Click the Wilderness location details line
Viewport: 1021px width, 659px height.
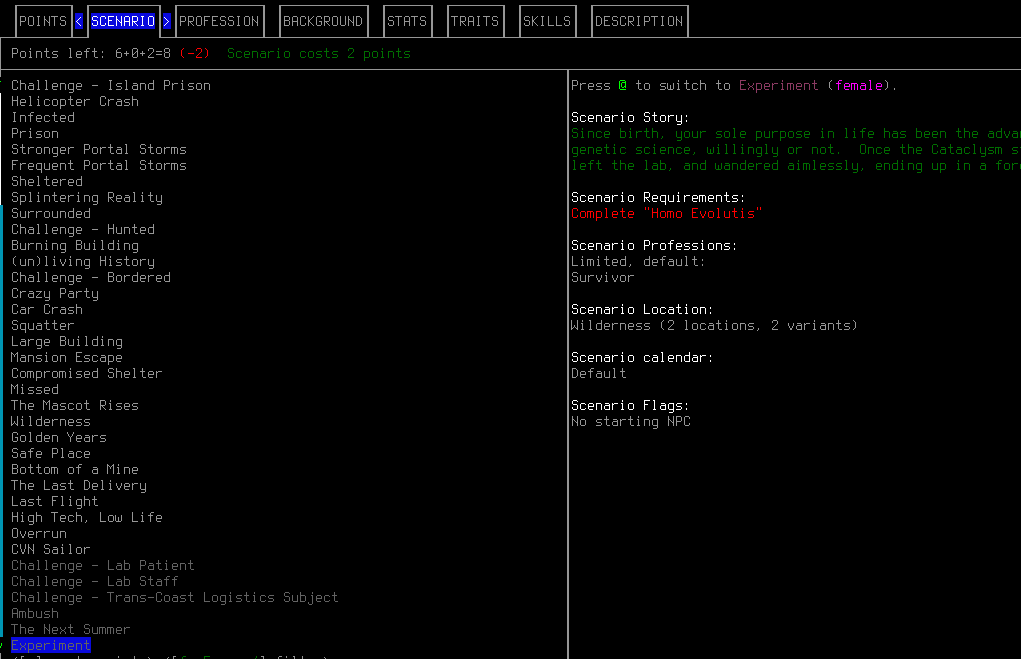(714, 326)
